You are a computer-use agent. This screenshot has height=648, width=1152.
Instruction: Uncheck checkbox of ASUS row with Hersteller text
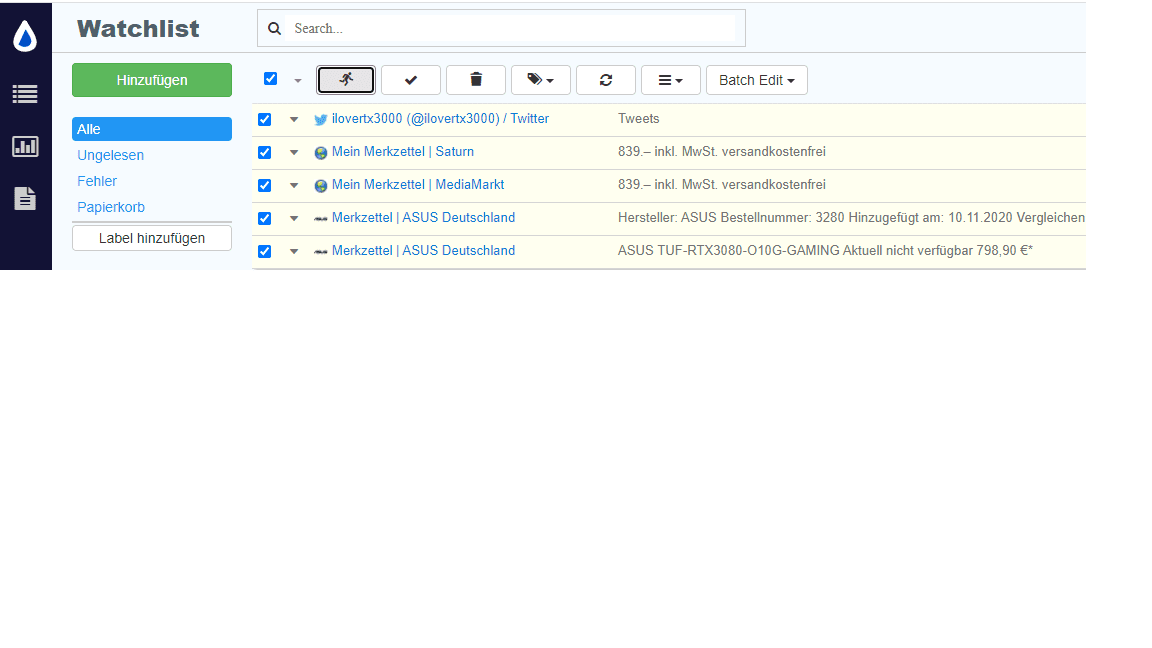pos(264,218)
